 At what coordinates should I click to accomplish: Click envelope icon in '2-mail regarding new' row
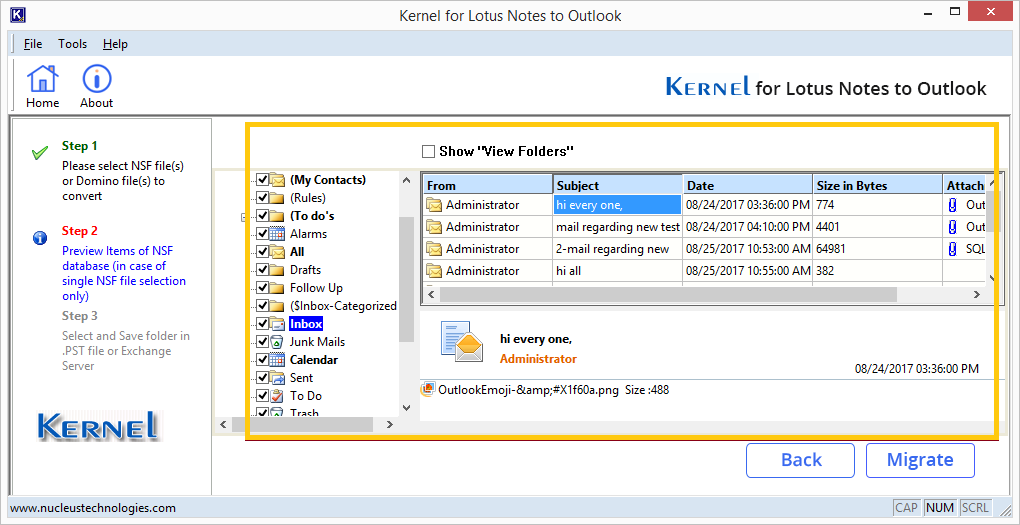point(434,249)
